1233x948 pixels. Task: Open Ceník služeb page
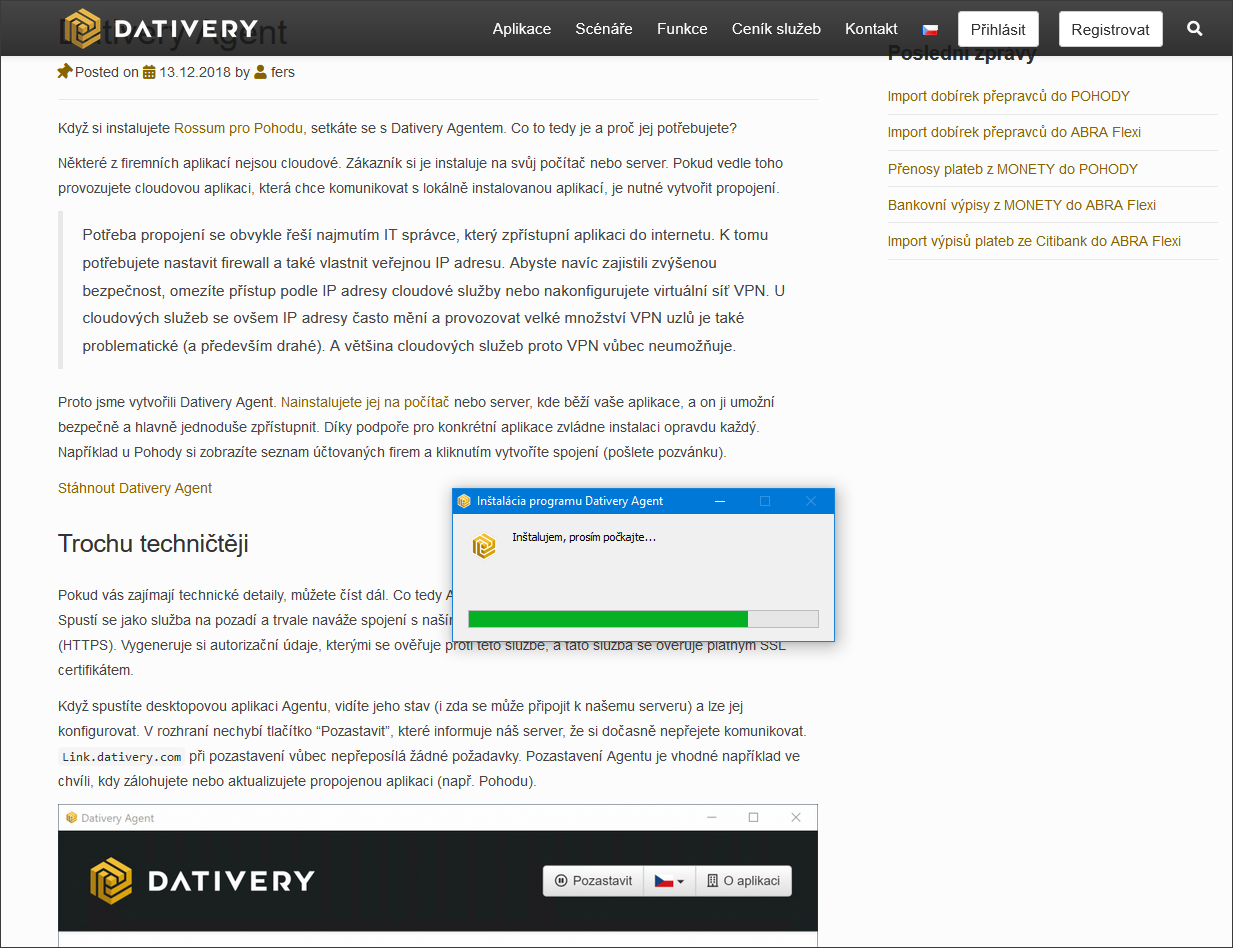(x=776, y=29)
